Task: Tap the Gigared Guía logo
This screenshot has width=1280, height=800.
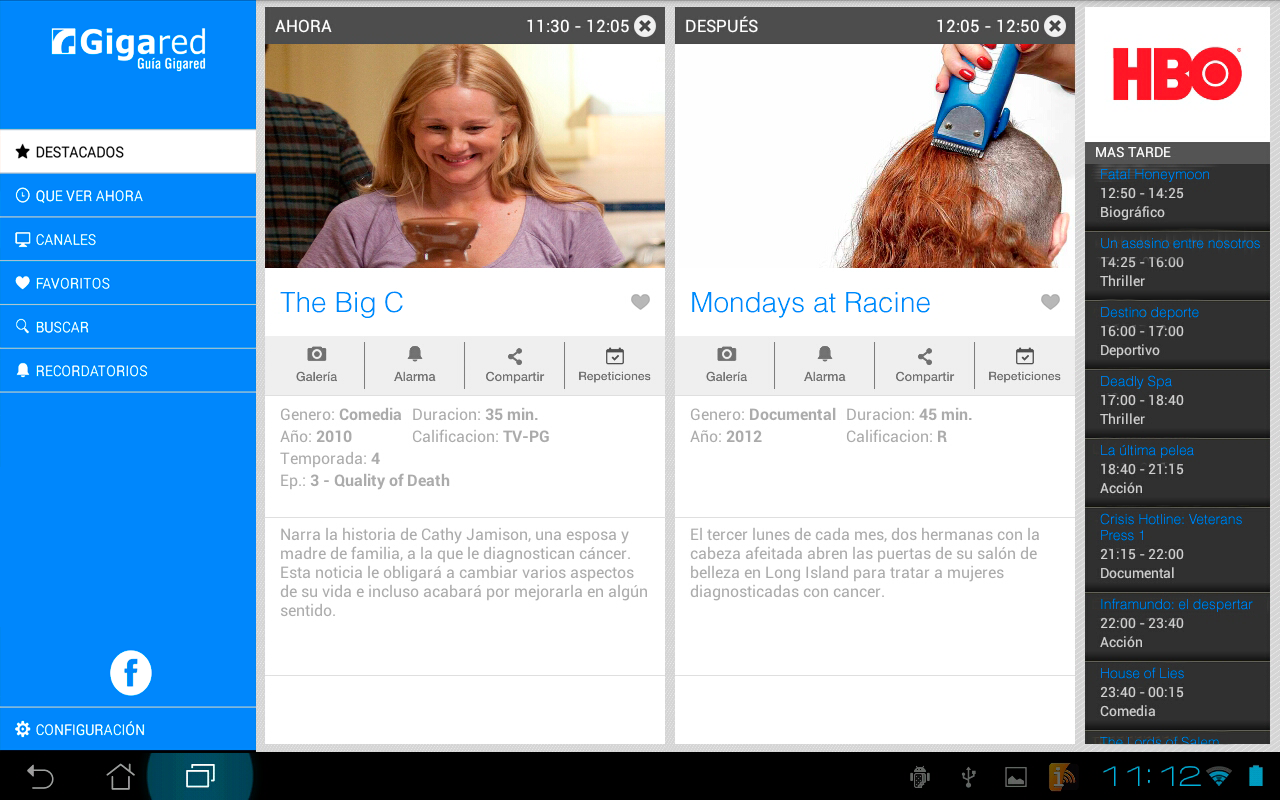Action: [129, 49]
